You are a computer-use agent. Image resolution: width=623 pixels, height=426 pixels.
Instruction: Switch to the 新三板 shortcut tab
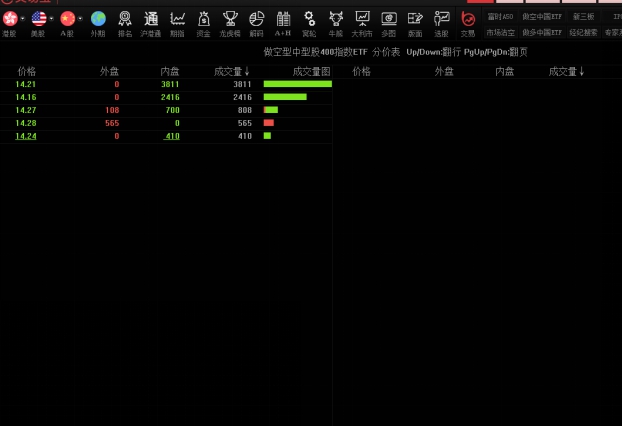point(583,17)
